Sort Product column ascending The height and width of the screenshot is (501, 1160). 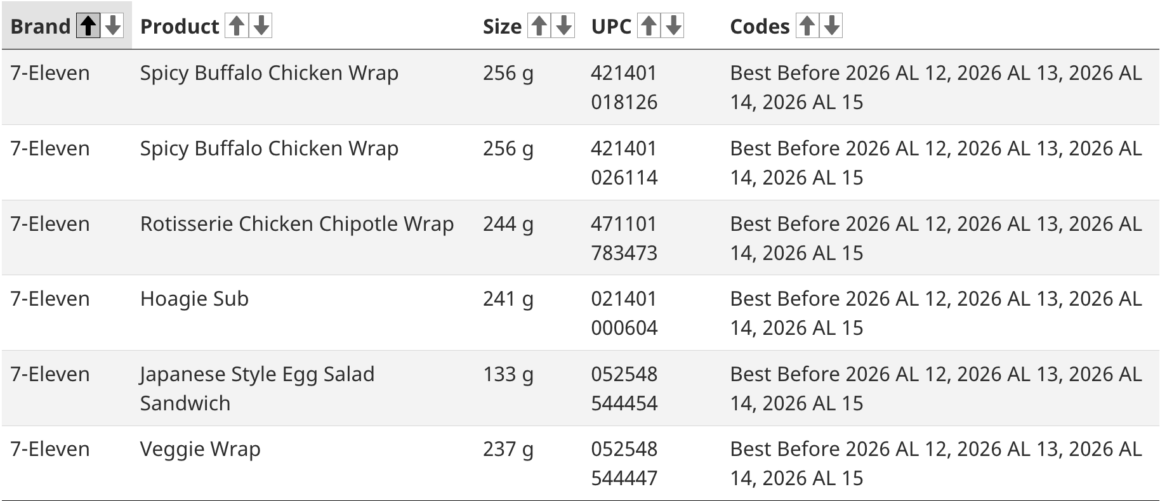(x=238, y=27)
